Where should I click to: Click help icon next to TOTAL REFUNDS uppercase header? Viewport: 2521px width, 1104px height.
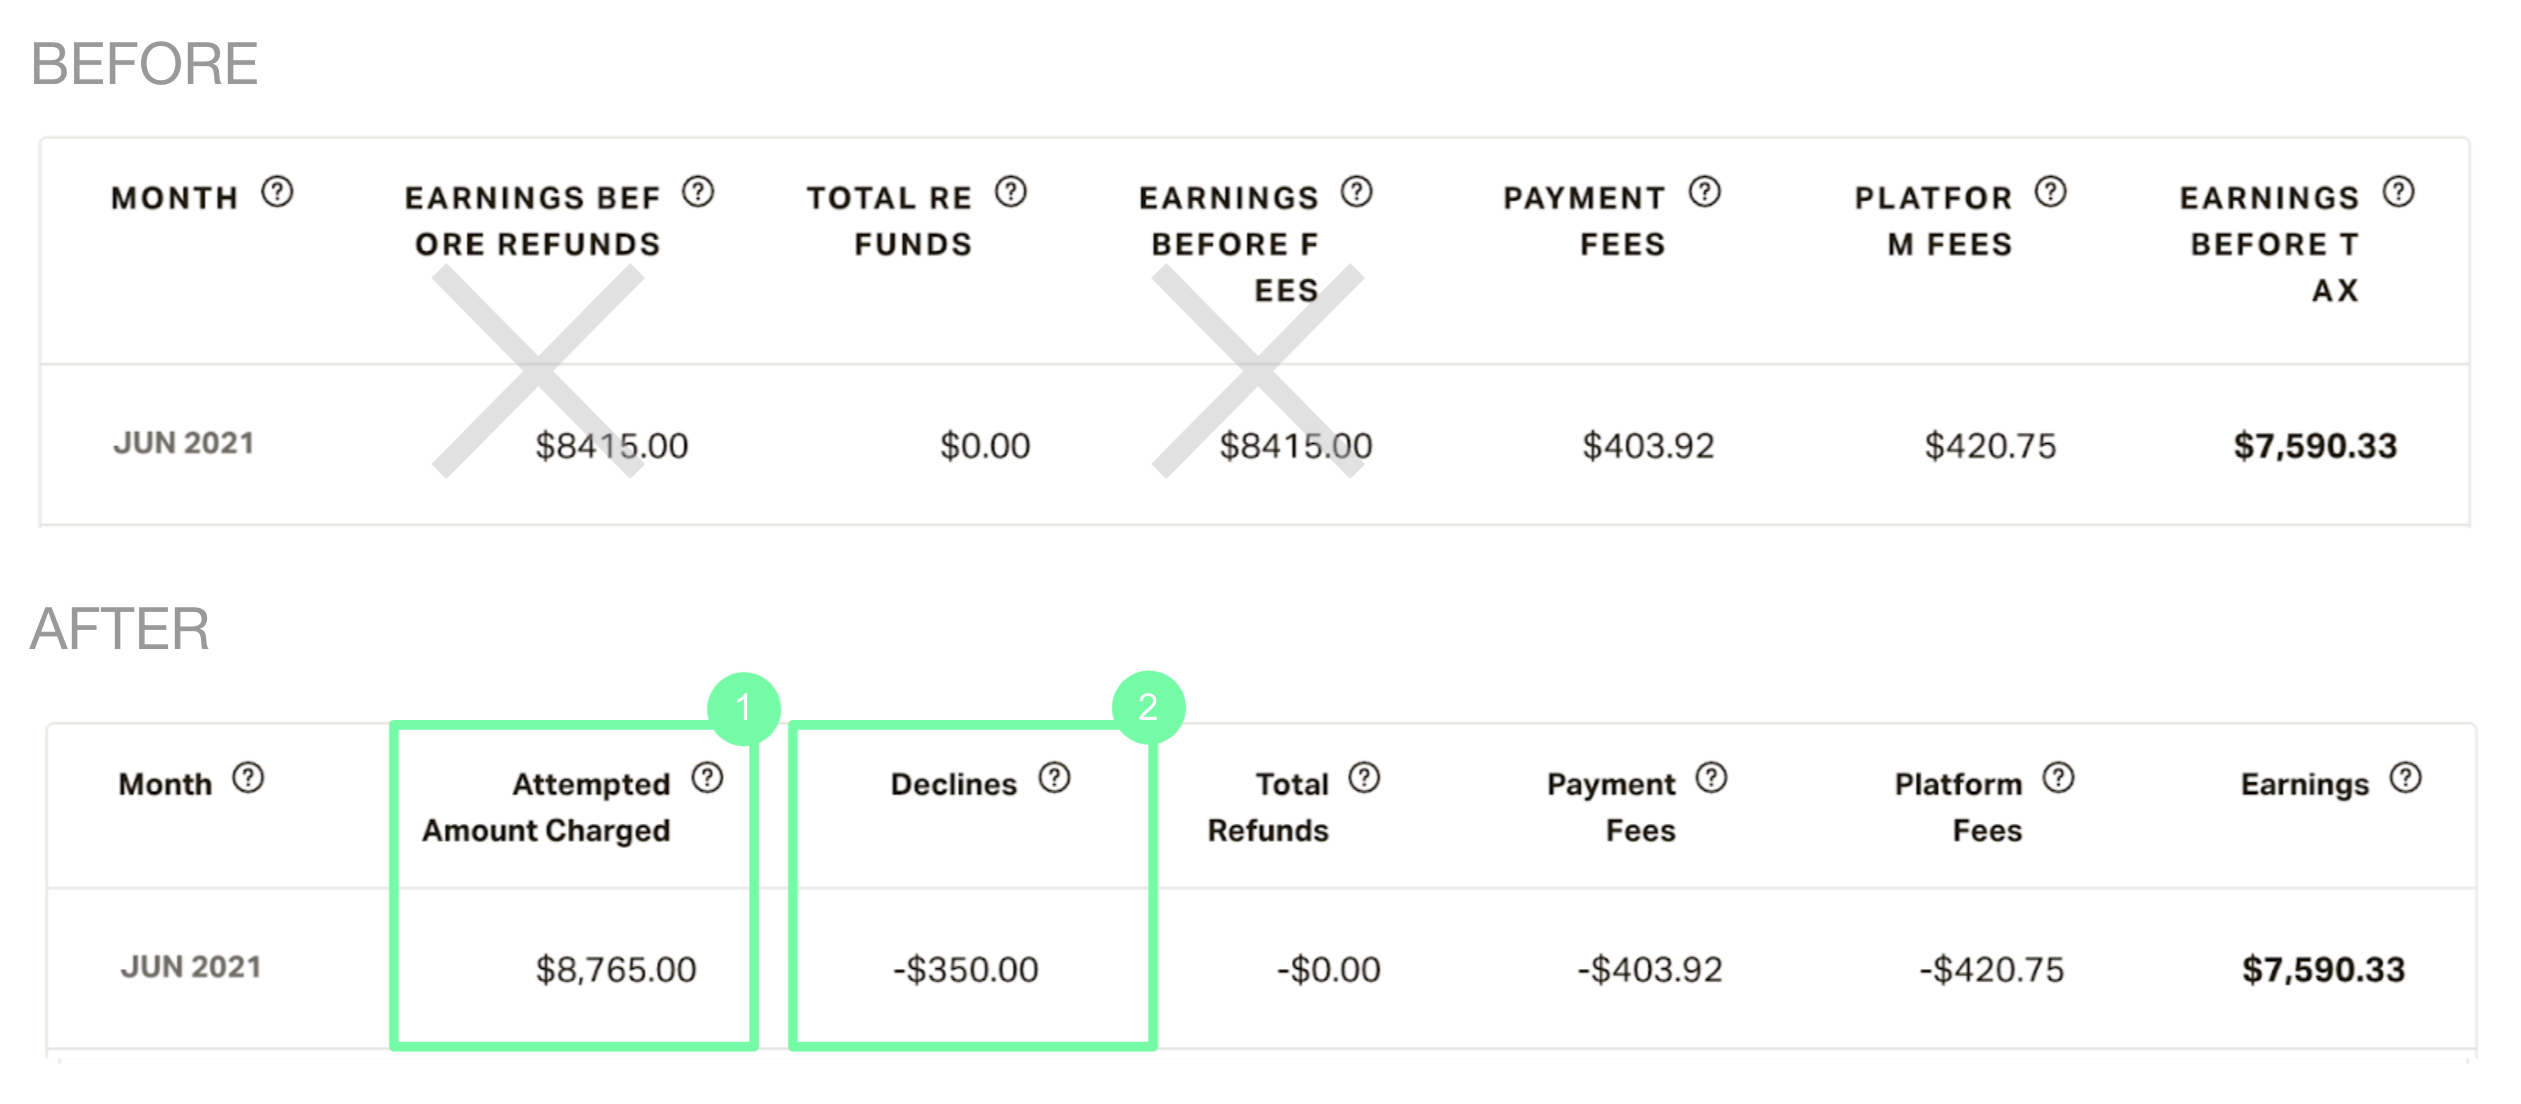point(1011,191)
